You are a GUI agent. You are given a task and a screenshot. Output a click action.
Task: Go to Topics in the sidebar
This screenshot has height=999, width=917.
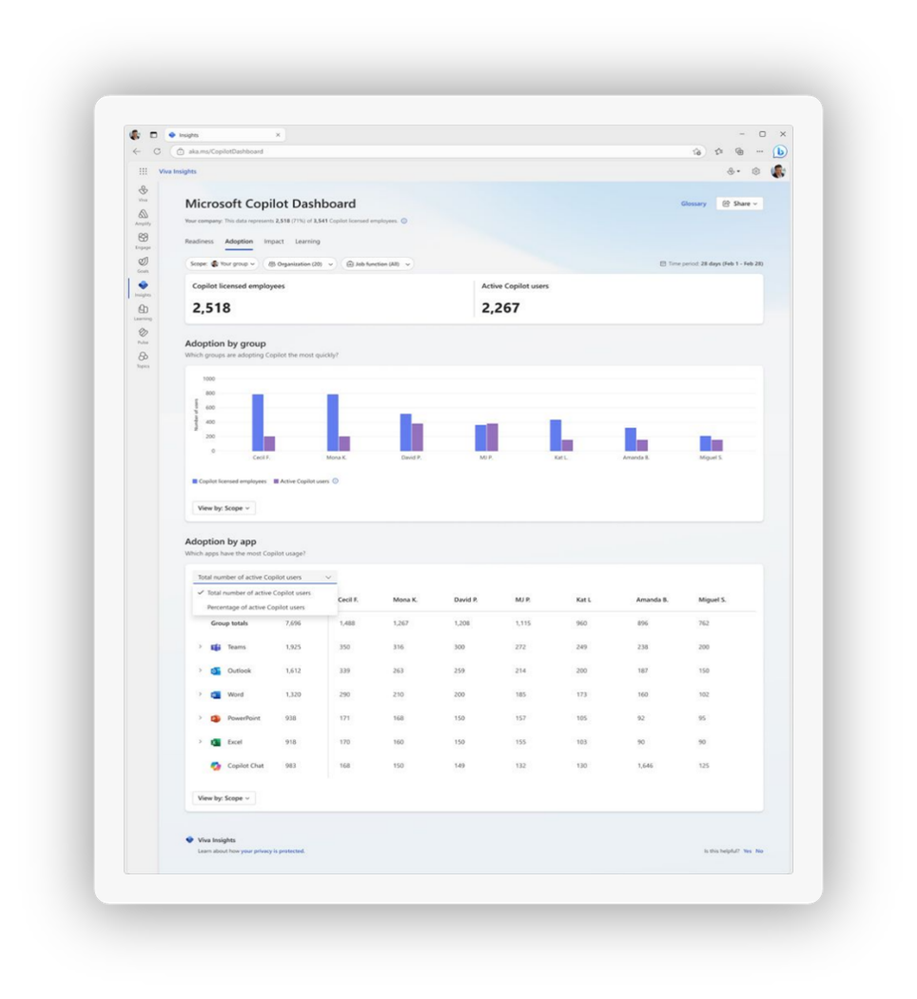[143, 359]
